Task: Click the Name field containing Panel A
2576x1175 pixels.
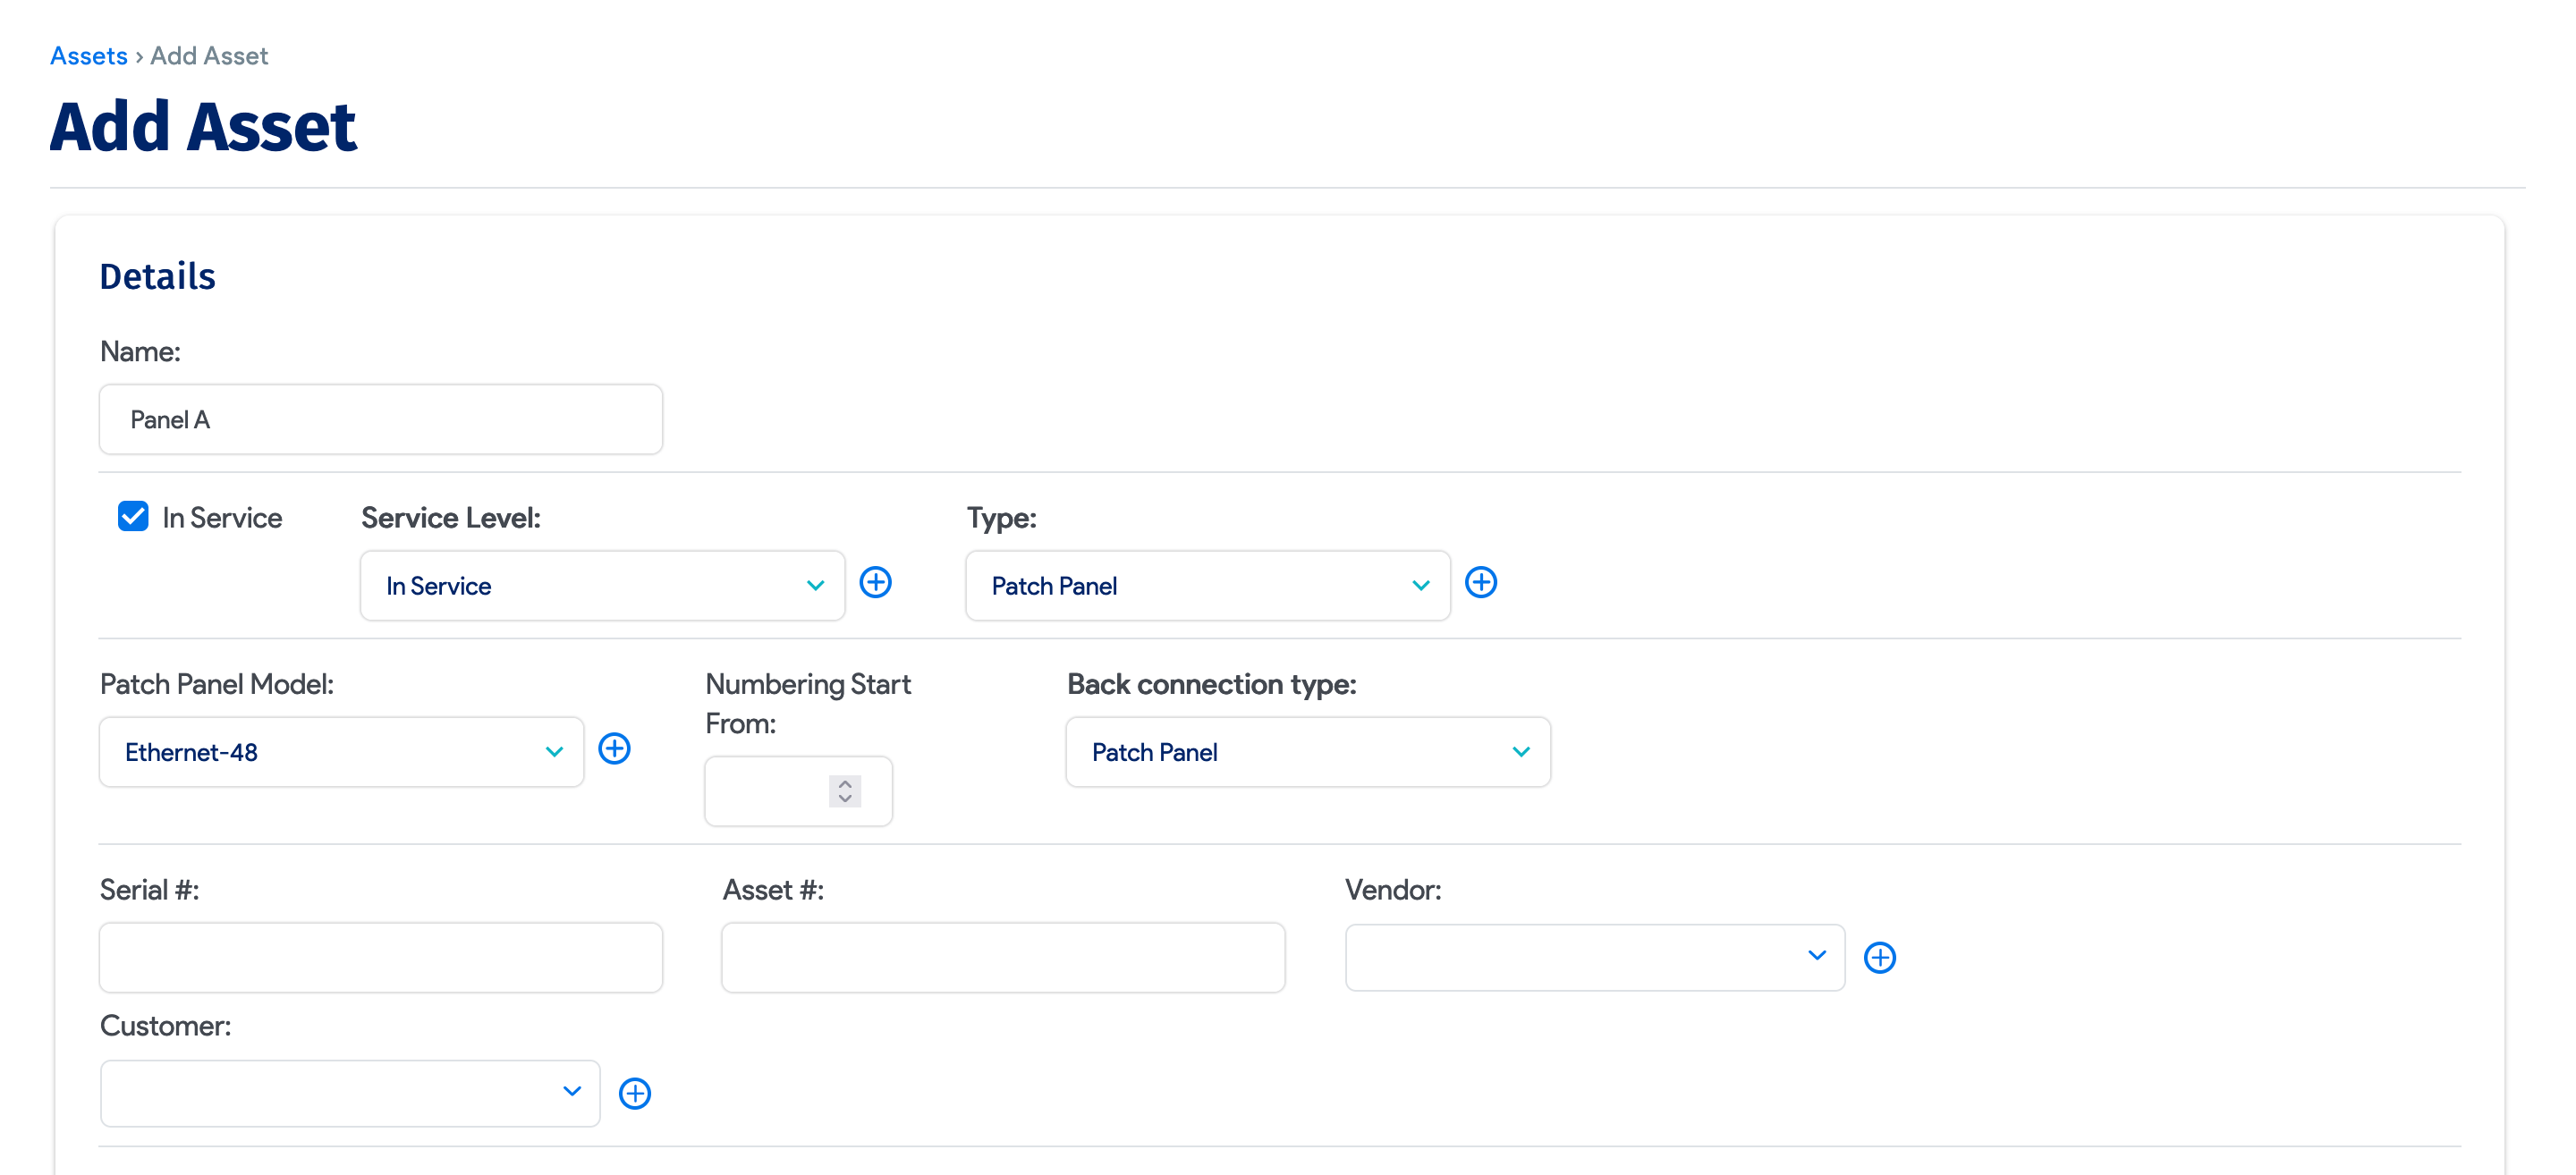Action: pyautogui.click(x=380, y=419)
